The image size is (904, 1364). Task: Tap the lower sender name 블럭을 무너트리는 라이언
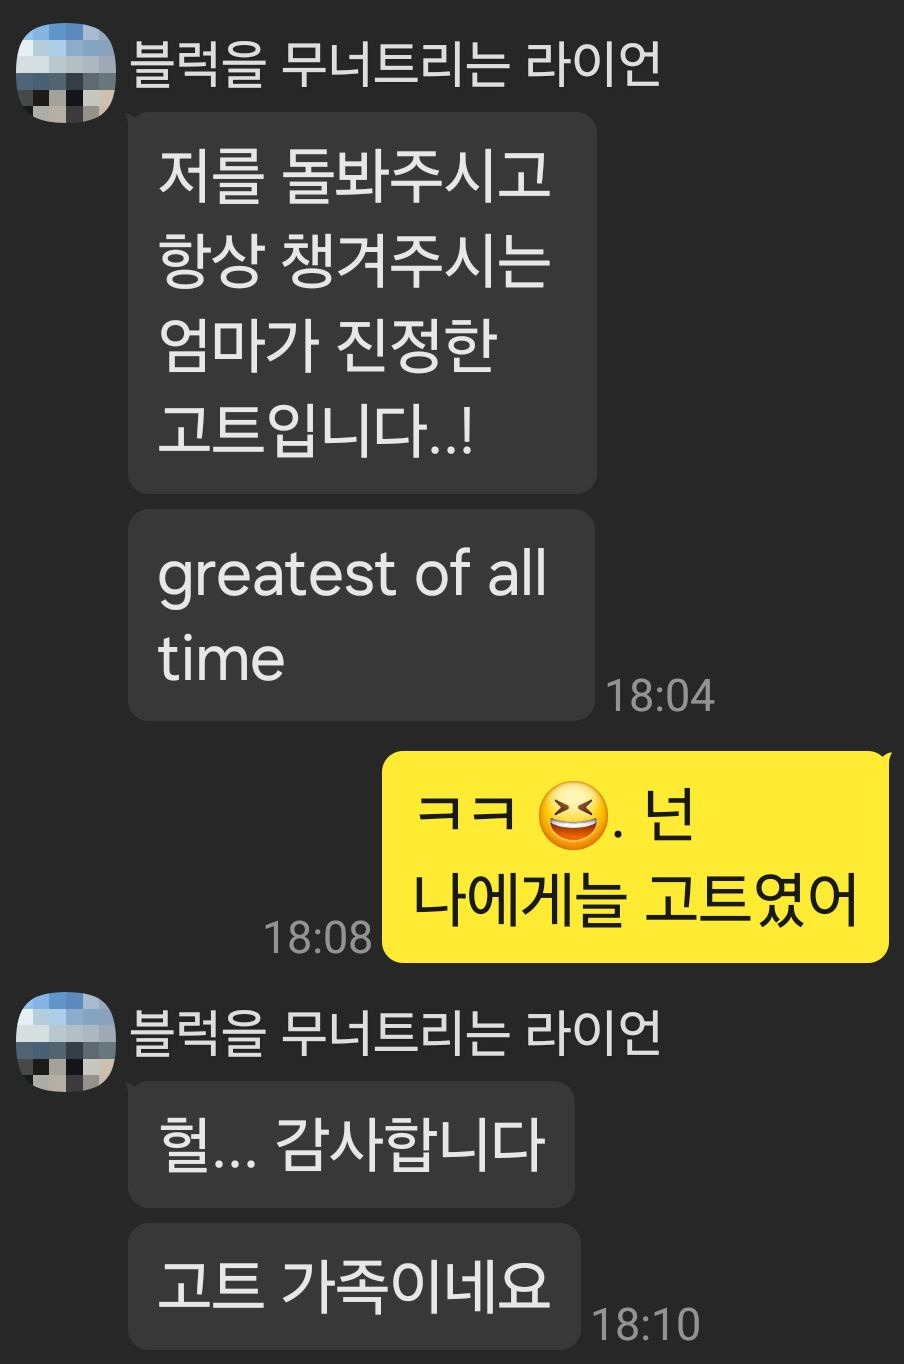(396, 1033)
